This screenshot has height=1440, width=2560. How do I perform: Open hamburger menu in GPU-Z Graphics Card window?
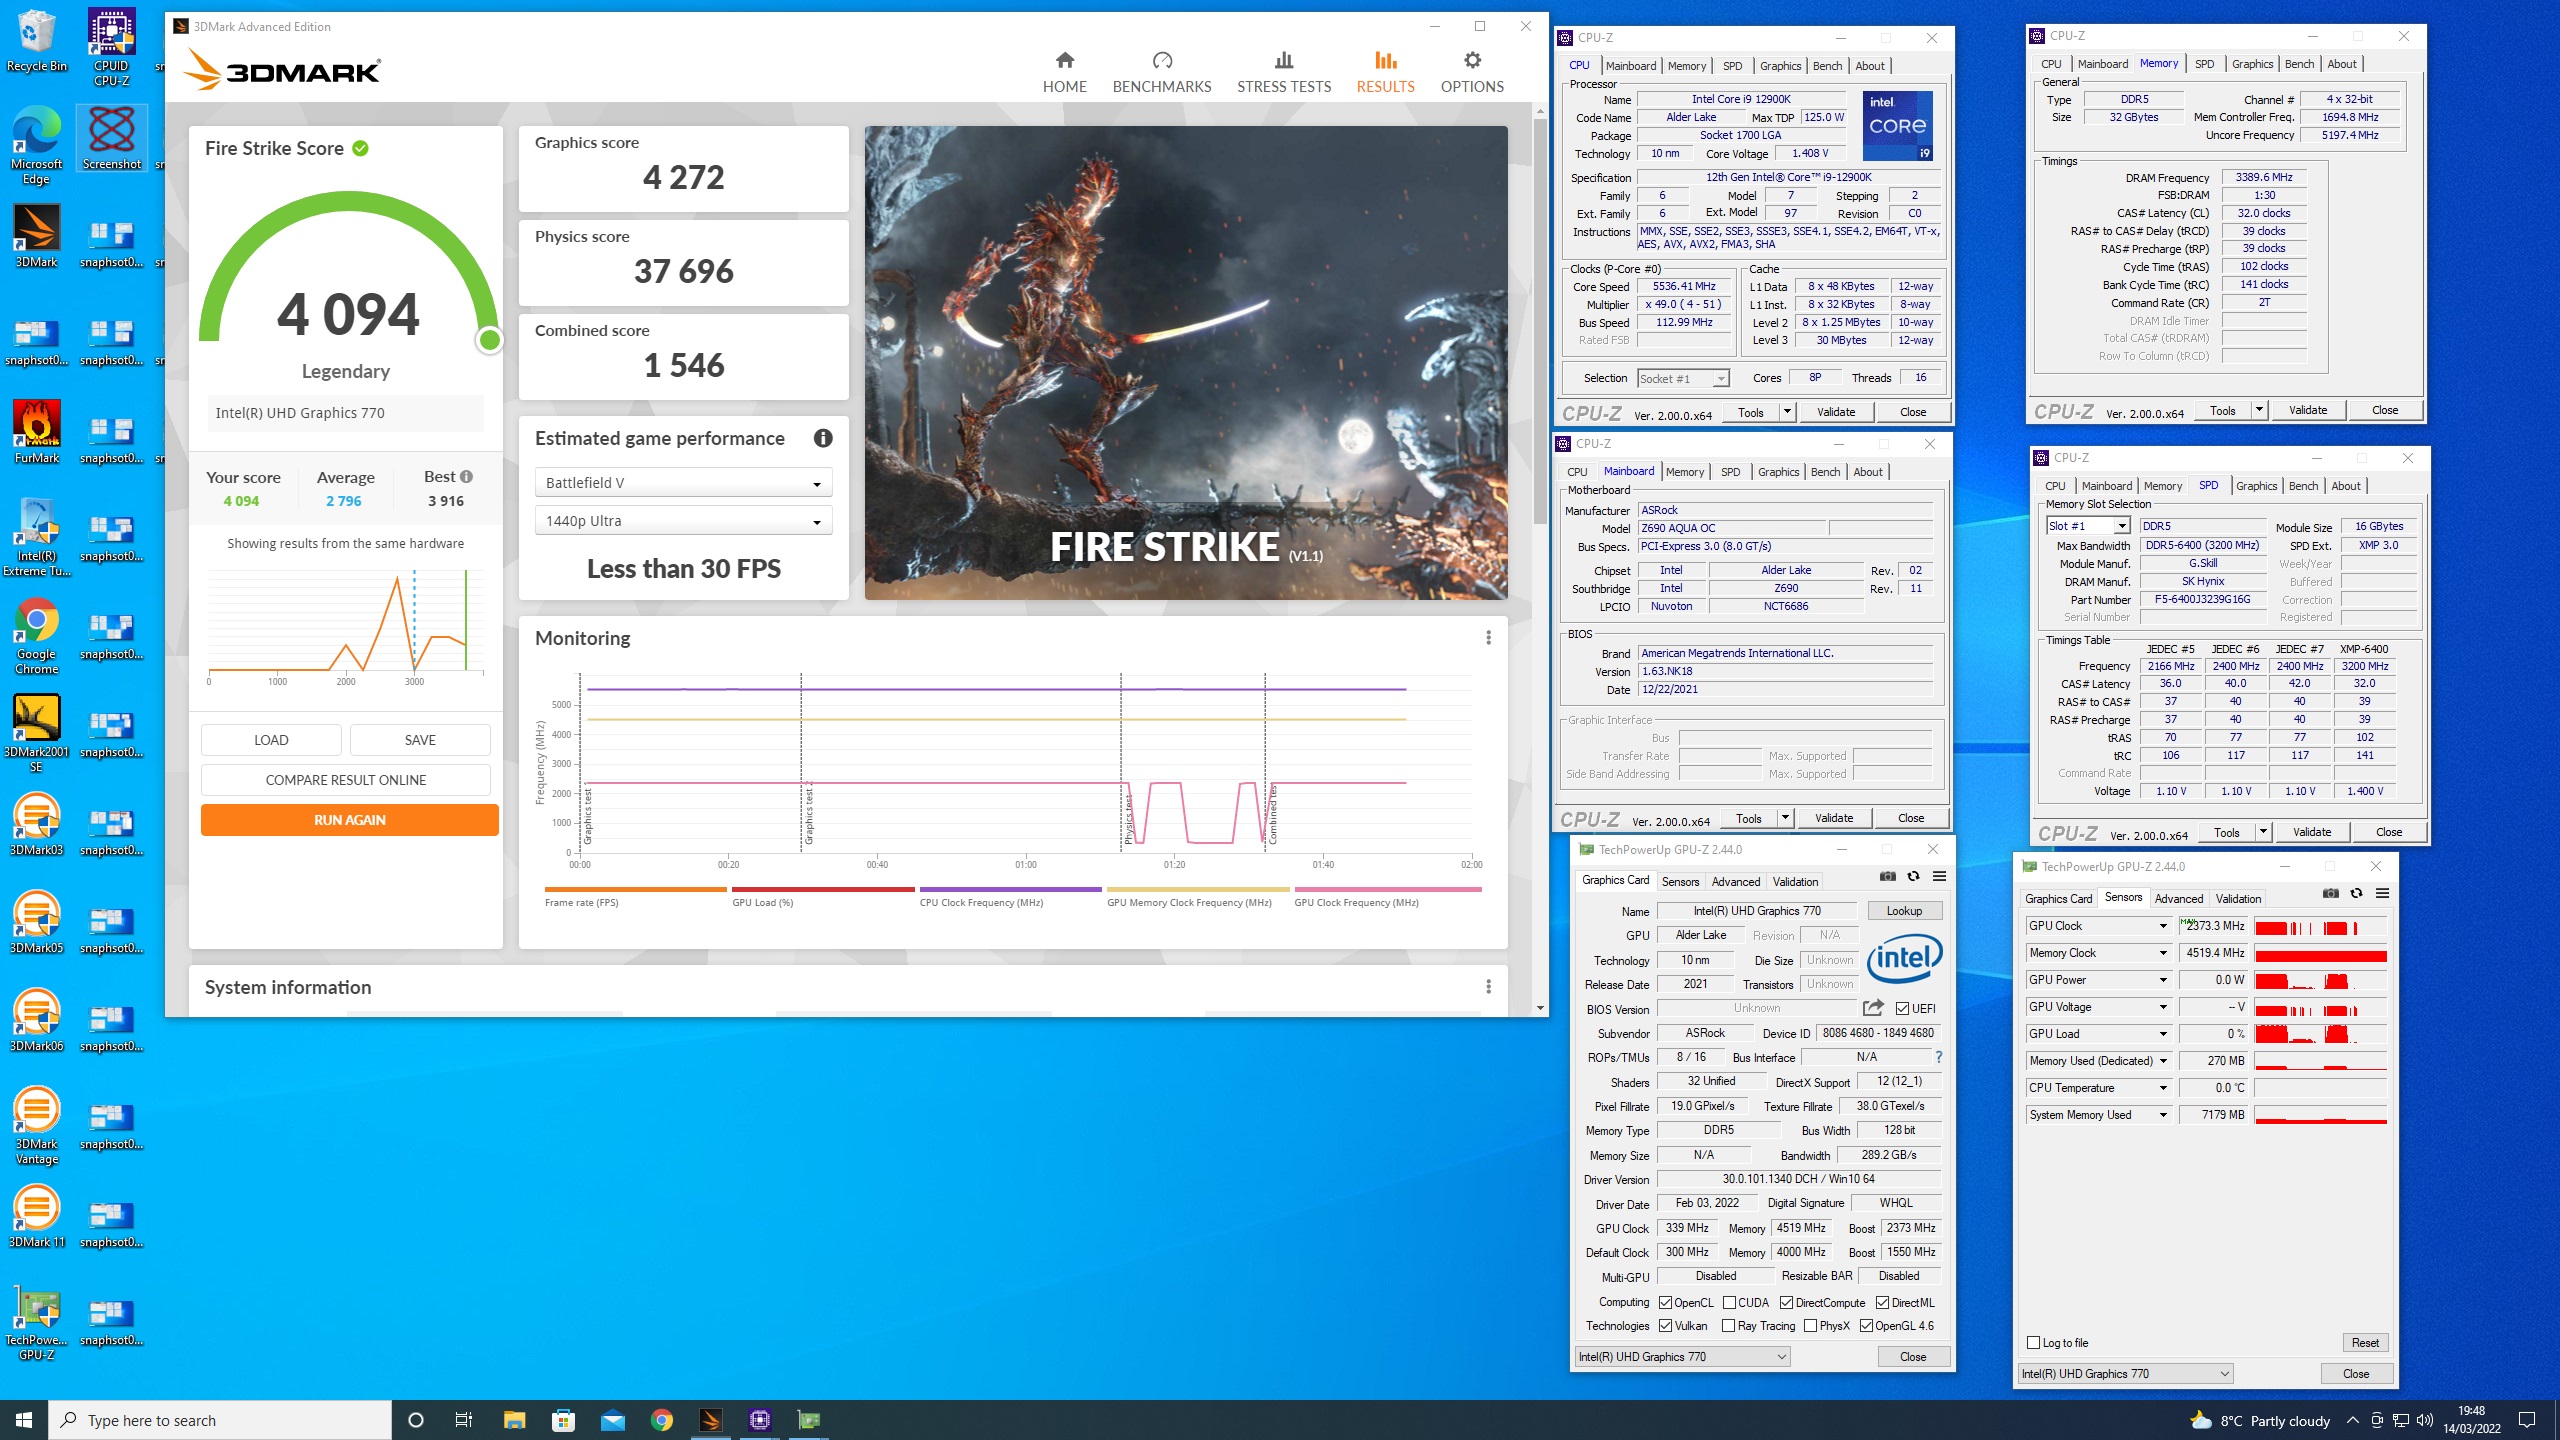click(x=1939, y=877)
